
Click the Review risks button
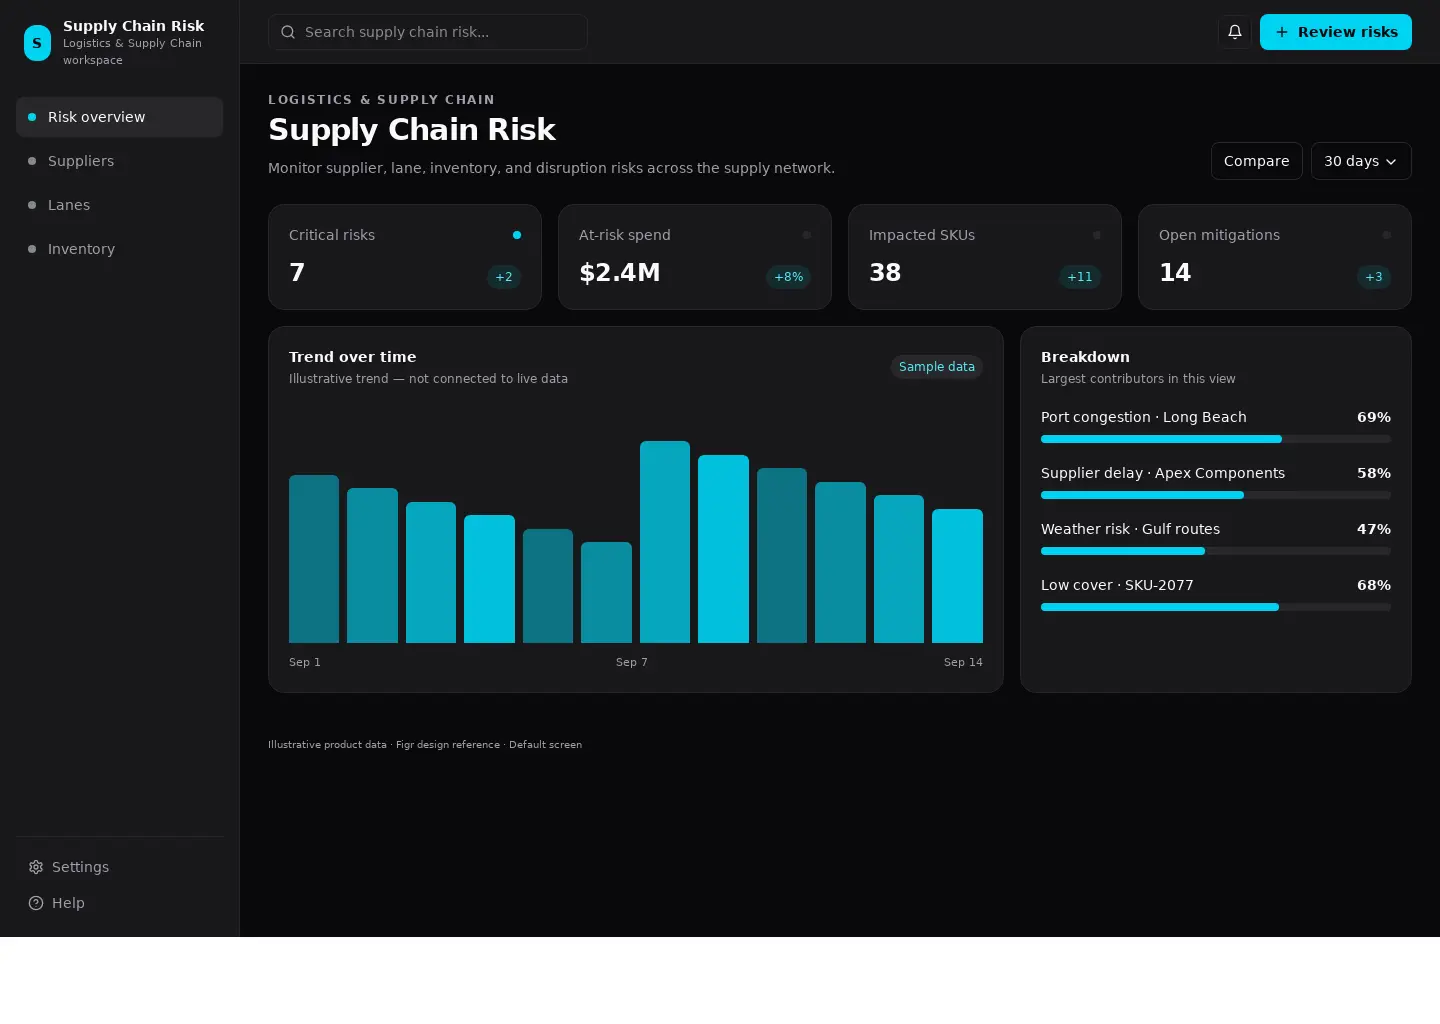pos(1336,32)
